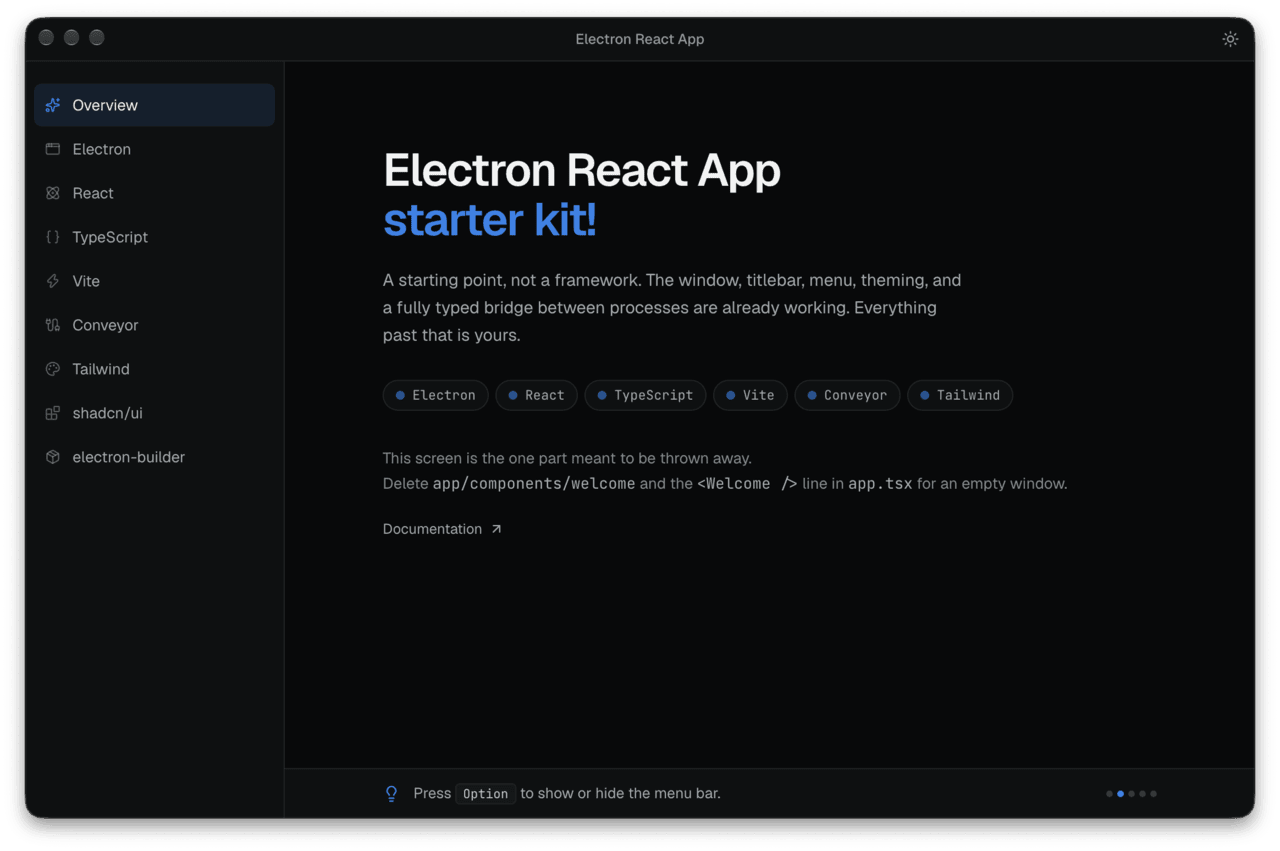
Task: Click the Conveyor chip
Action: tap(848, 395)
